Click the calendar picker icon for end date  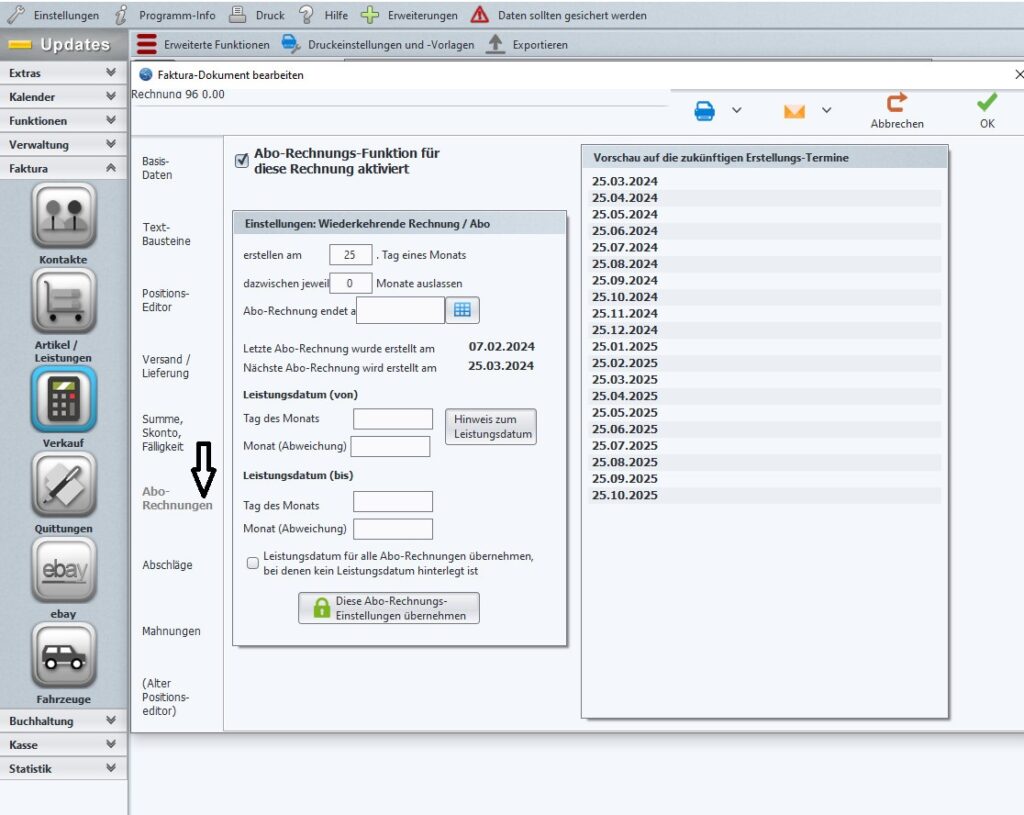point(462,311)
